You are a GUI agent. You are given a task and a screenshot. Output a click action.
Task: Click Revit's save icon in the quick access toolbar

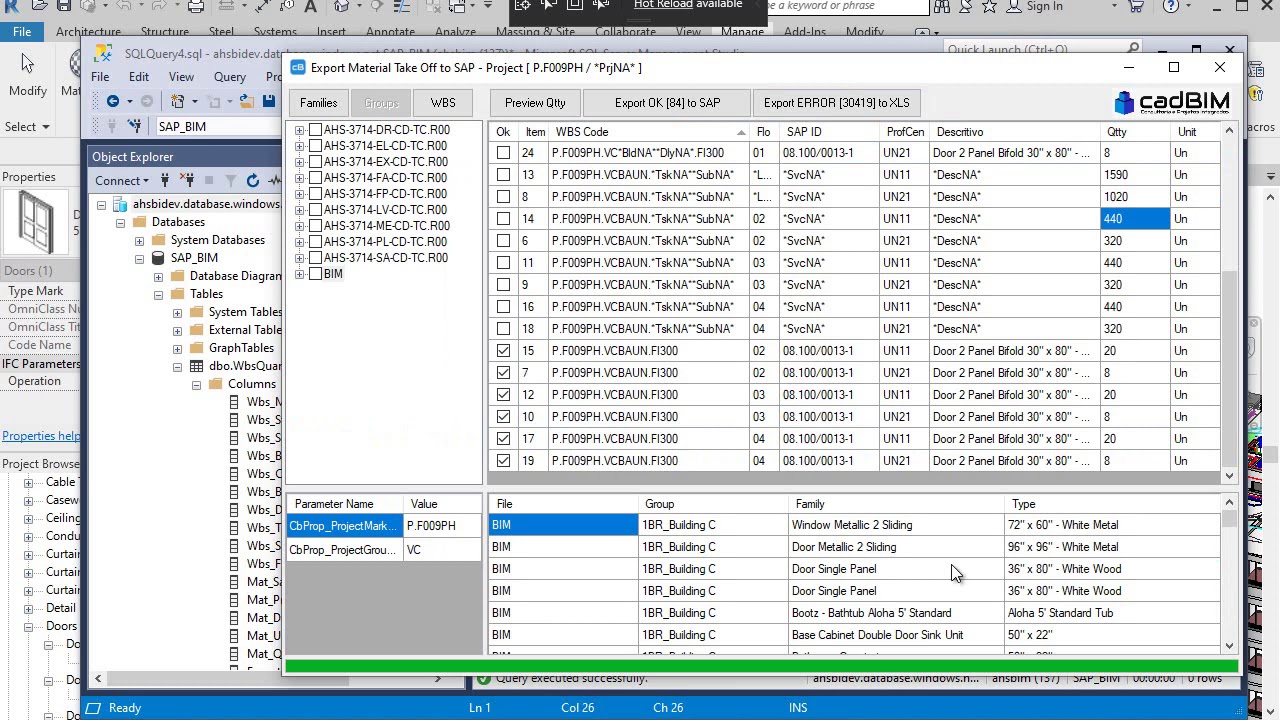pyautogui.click(x=63, y=6)
